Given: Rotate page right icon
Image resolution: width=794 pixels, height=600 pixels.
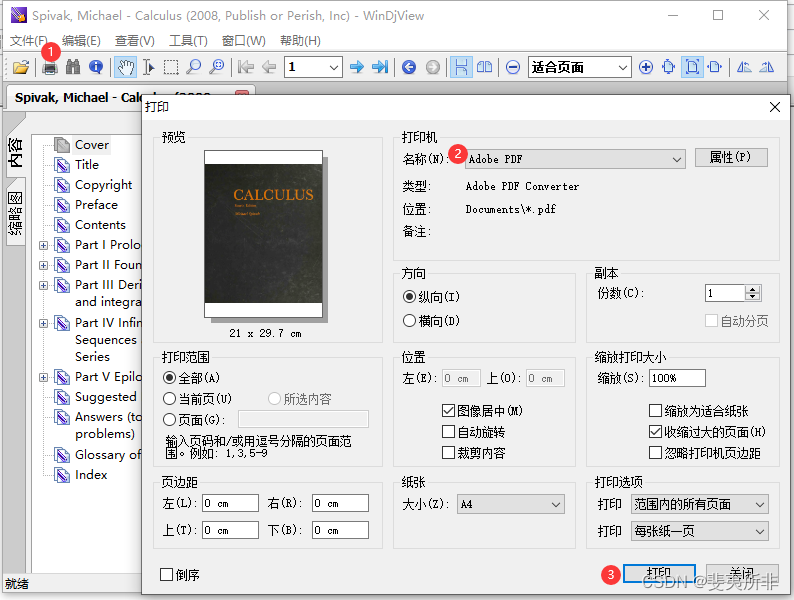Looking at the screenshot, I should (767, 67).
